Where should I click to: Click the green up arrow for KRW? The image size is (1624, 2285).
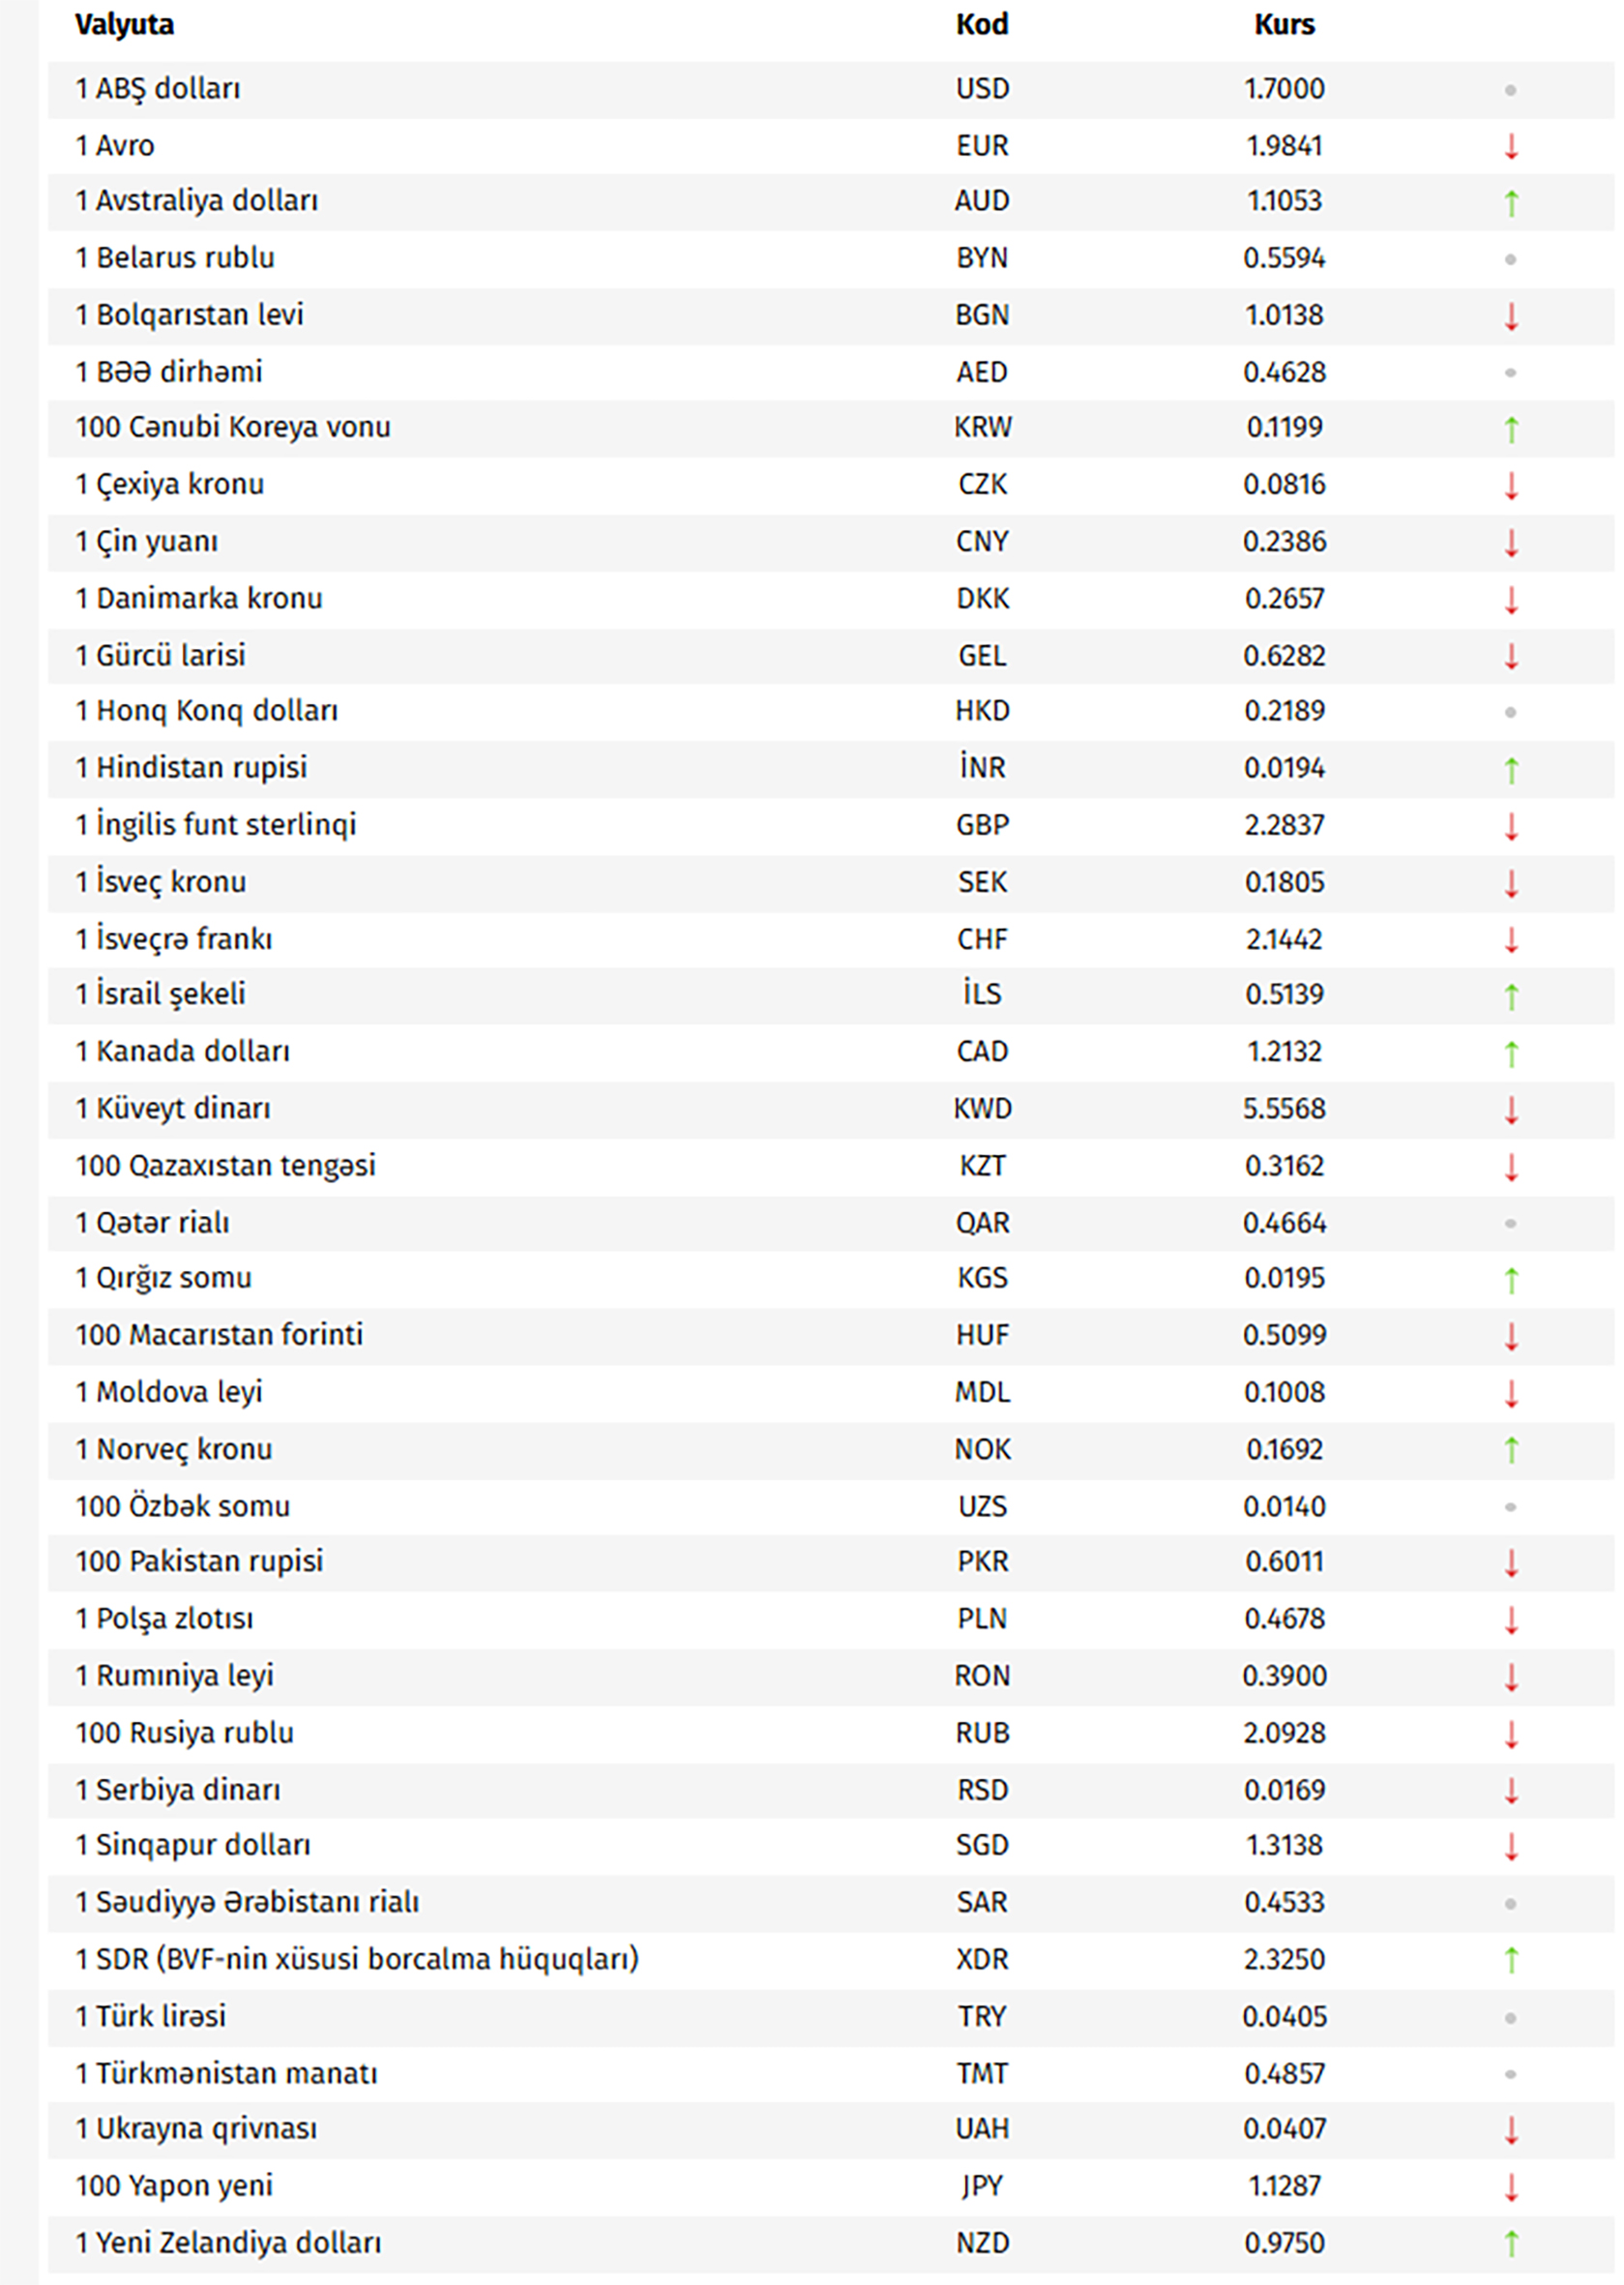pos(1511,429)
